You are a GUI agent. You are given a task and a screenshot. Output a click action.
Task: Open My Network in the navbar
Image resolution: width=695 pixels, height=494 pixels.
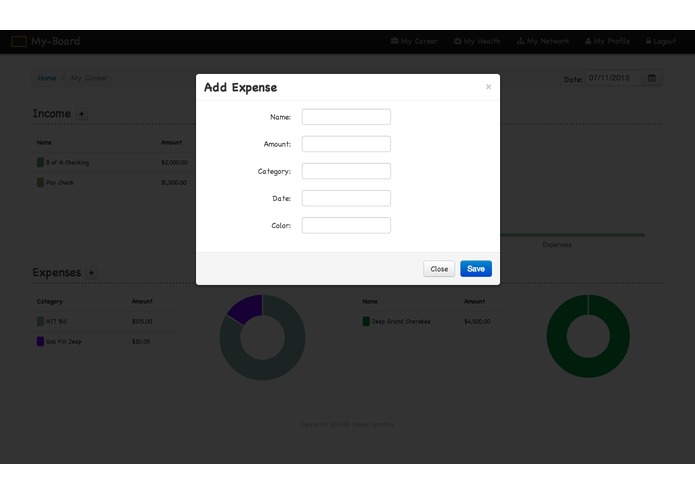tap(543, 41)
